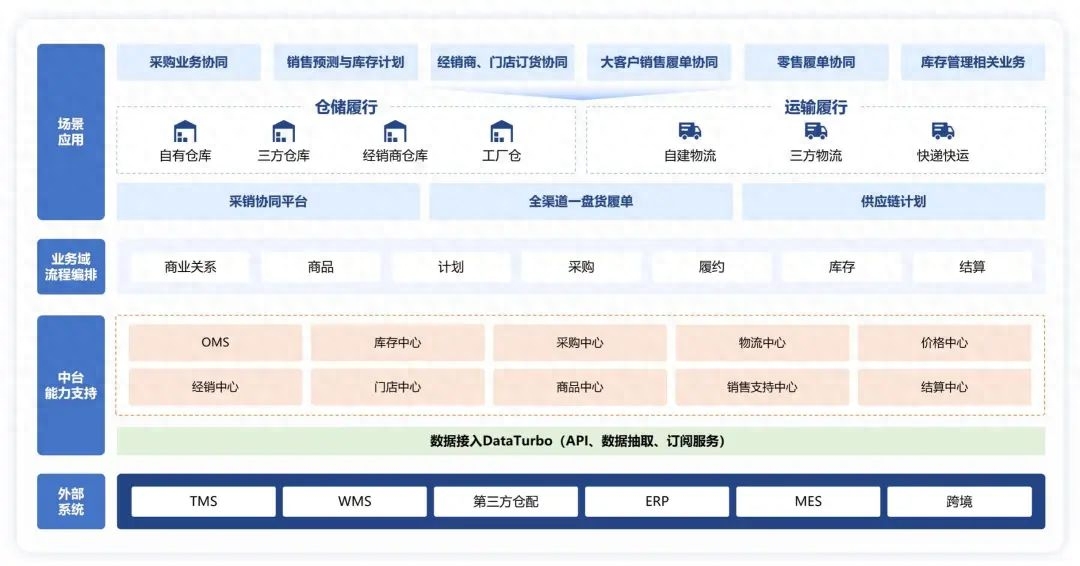Screen dimensions: 1080x566
Task: Click the 销售支持中心 capability box
Action: (x=762, y=387)
